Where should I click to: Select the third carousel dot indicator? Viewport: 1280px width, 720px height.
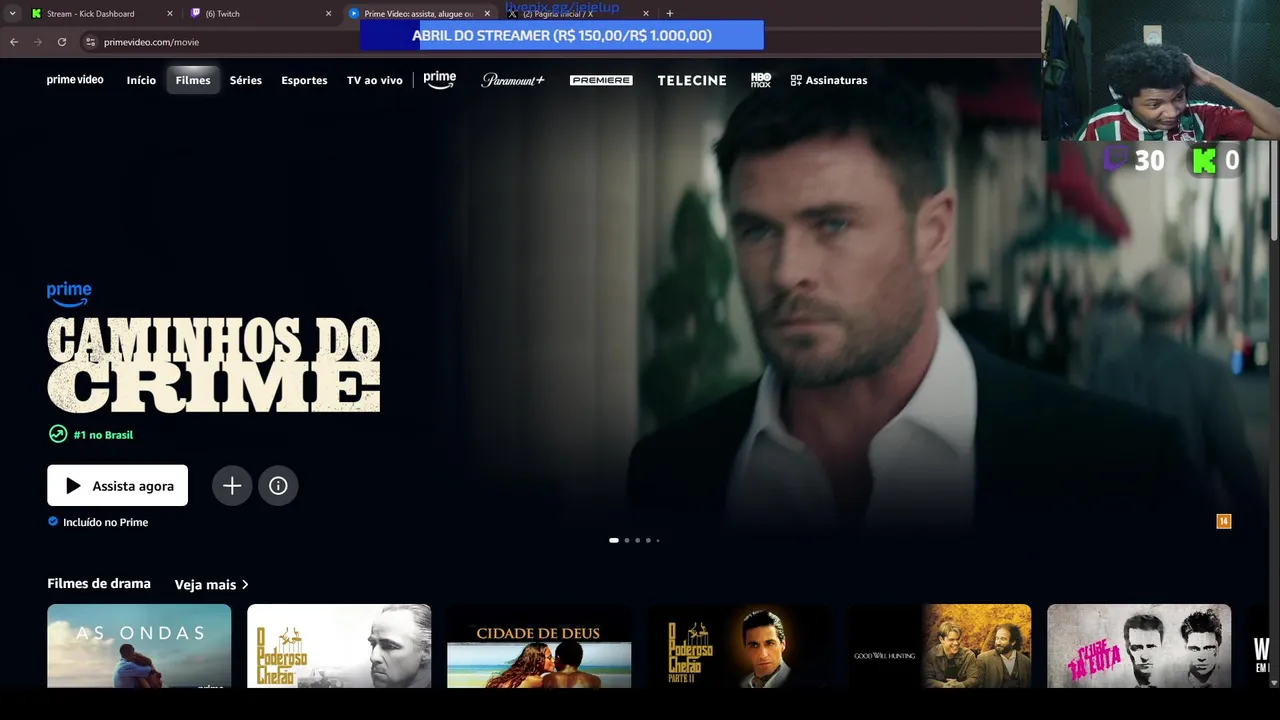(x=637, y=540)
